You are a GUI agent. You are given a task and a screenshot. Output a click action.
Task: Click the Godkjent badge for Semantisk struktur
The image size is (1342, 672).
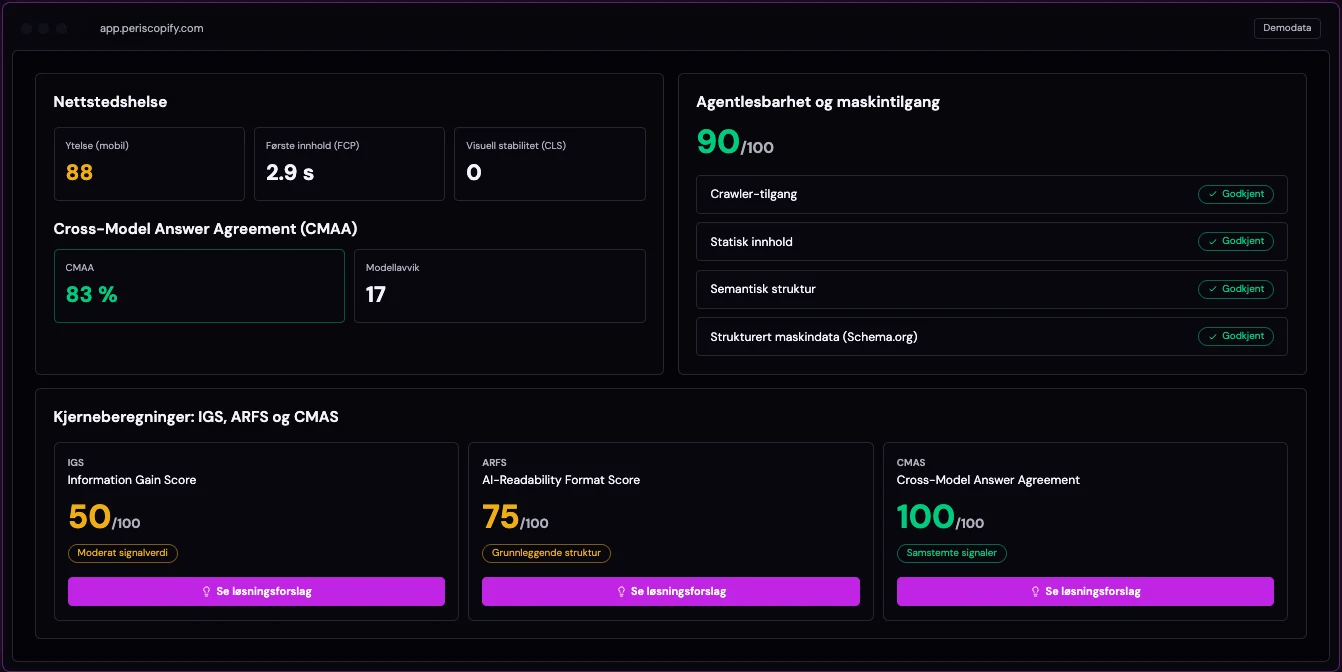click(x=1236, y=289)
